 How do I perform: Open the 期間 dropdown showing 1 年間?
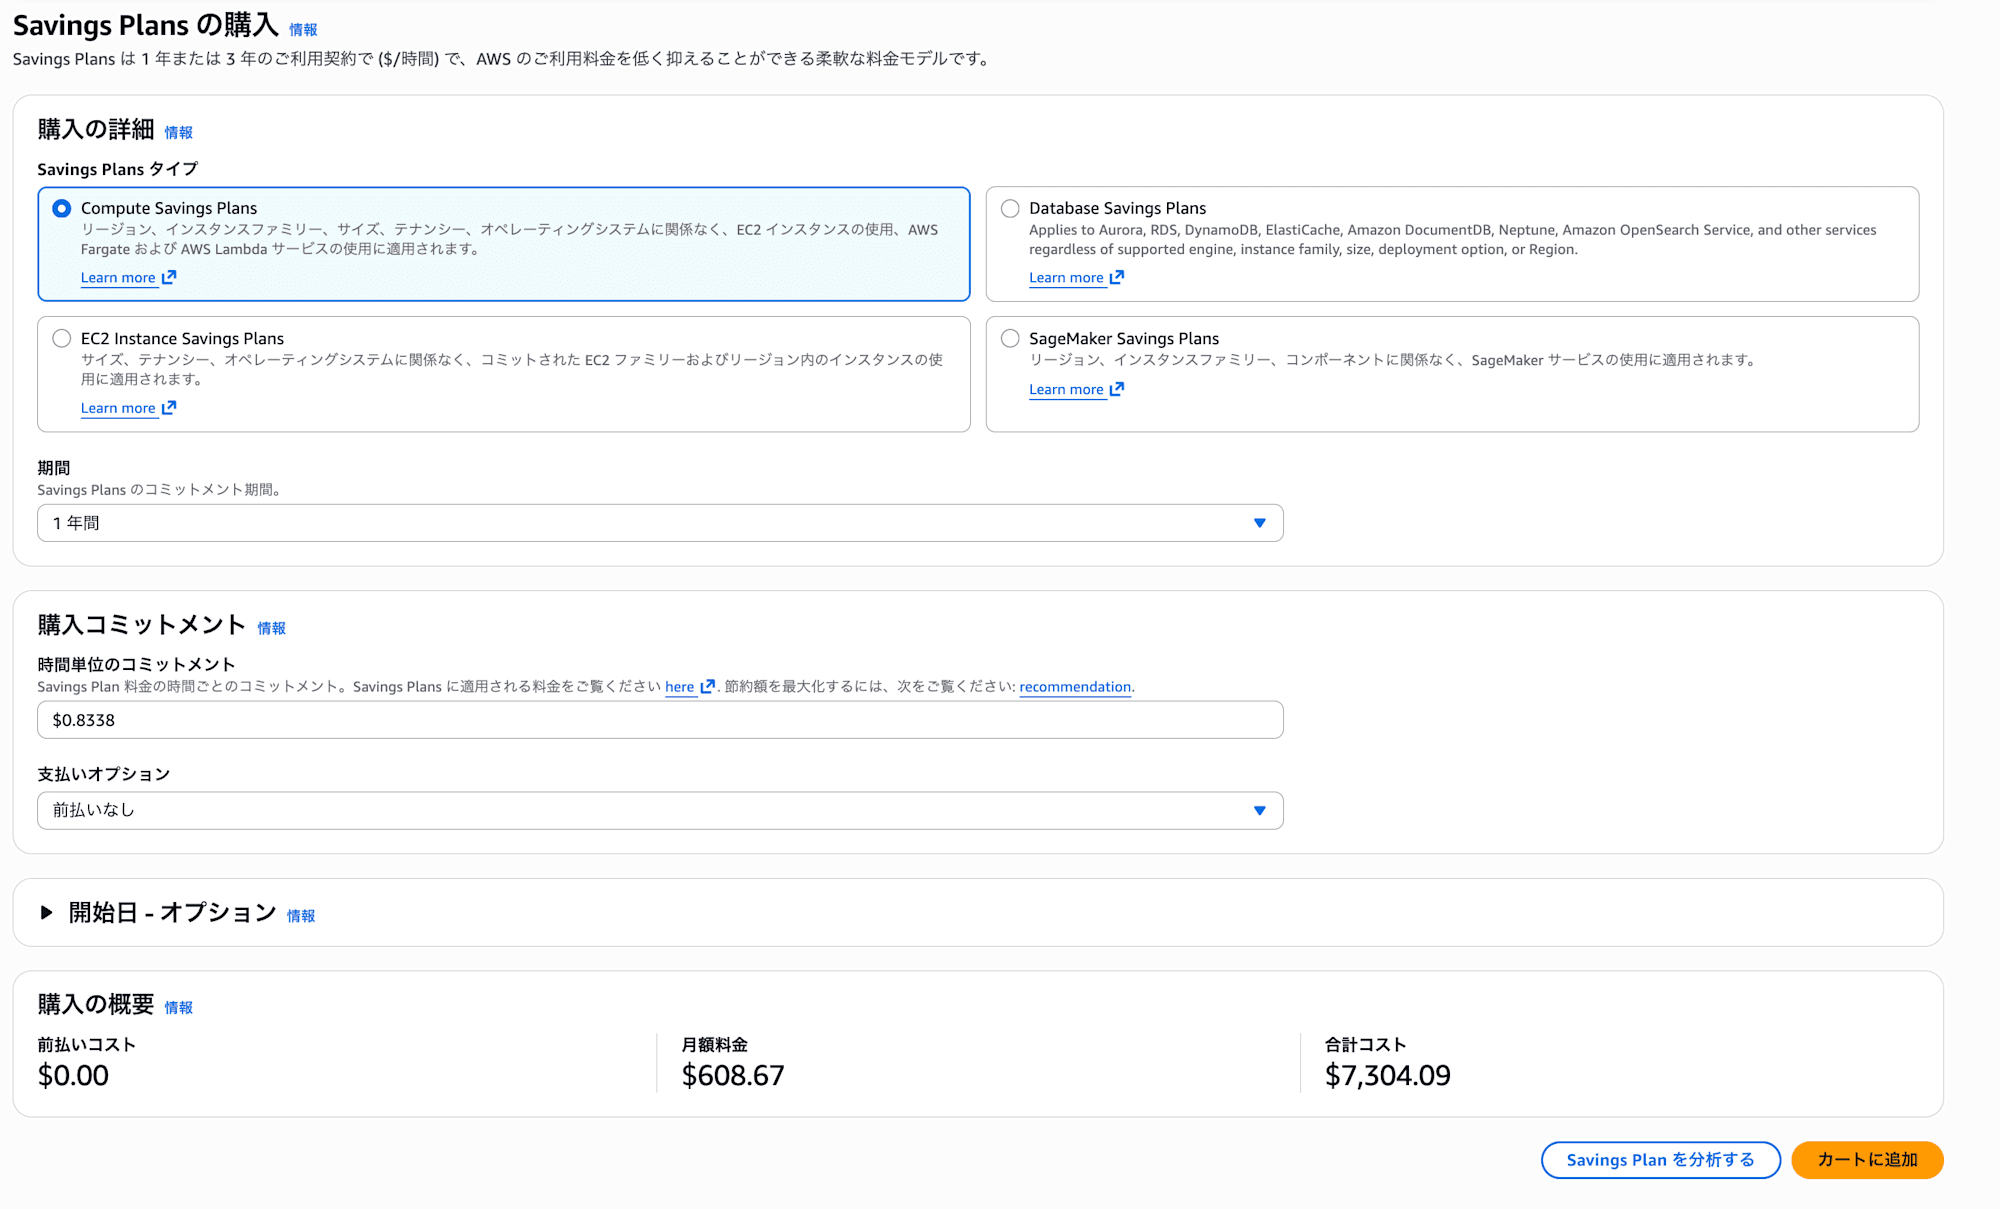(x=660, y=523)
